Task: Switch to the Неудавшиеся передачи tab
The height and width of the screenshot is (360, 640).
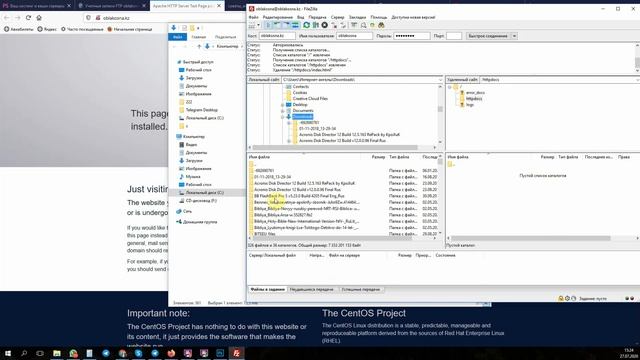Action: 311,289
